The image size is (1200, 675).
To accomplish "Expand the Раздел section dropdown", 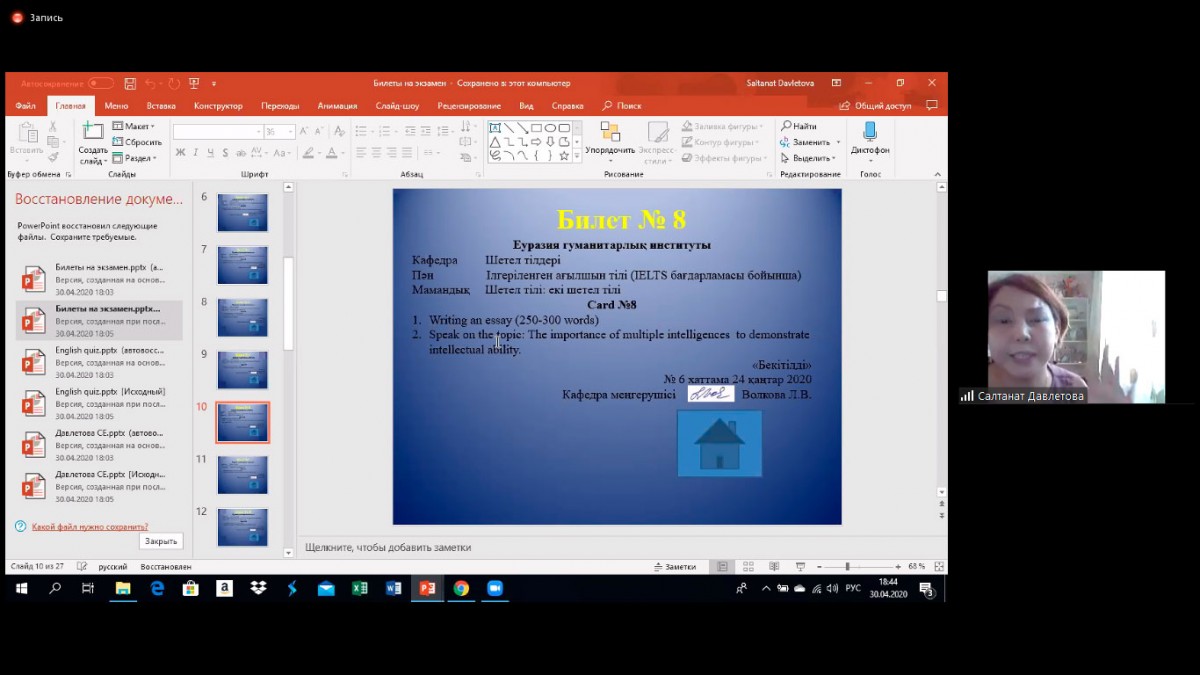I will 136,158.
